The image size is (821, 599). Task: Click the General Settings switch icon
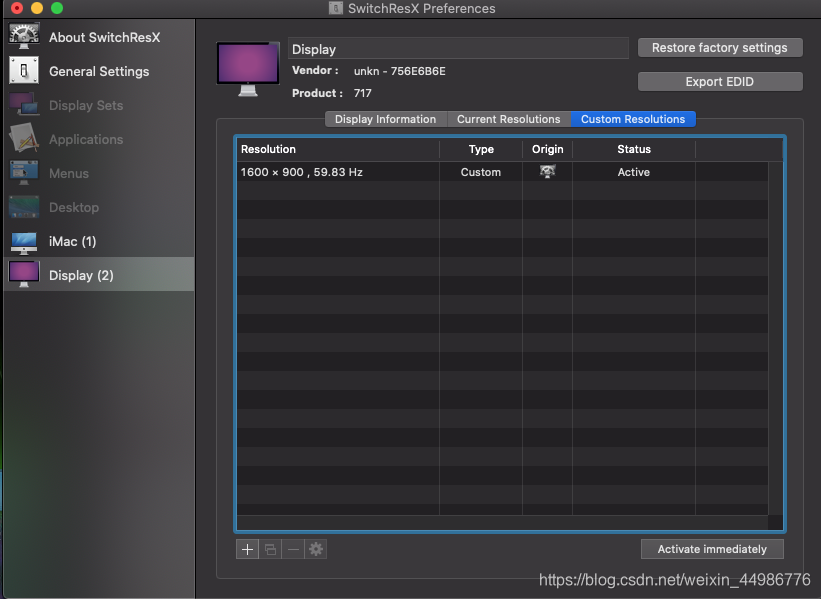coord(24,71)
